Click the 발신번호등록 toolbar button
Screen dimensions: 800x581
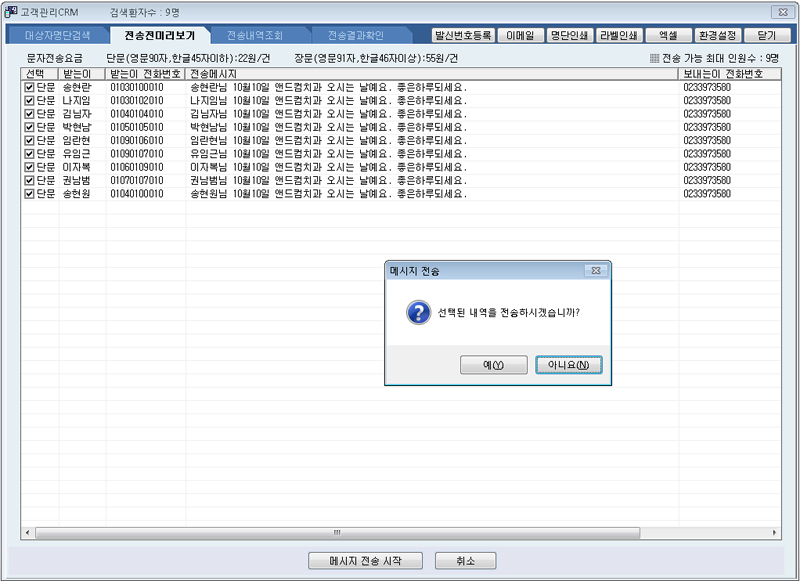pos(463,35)
